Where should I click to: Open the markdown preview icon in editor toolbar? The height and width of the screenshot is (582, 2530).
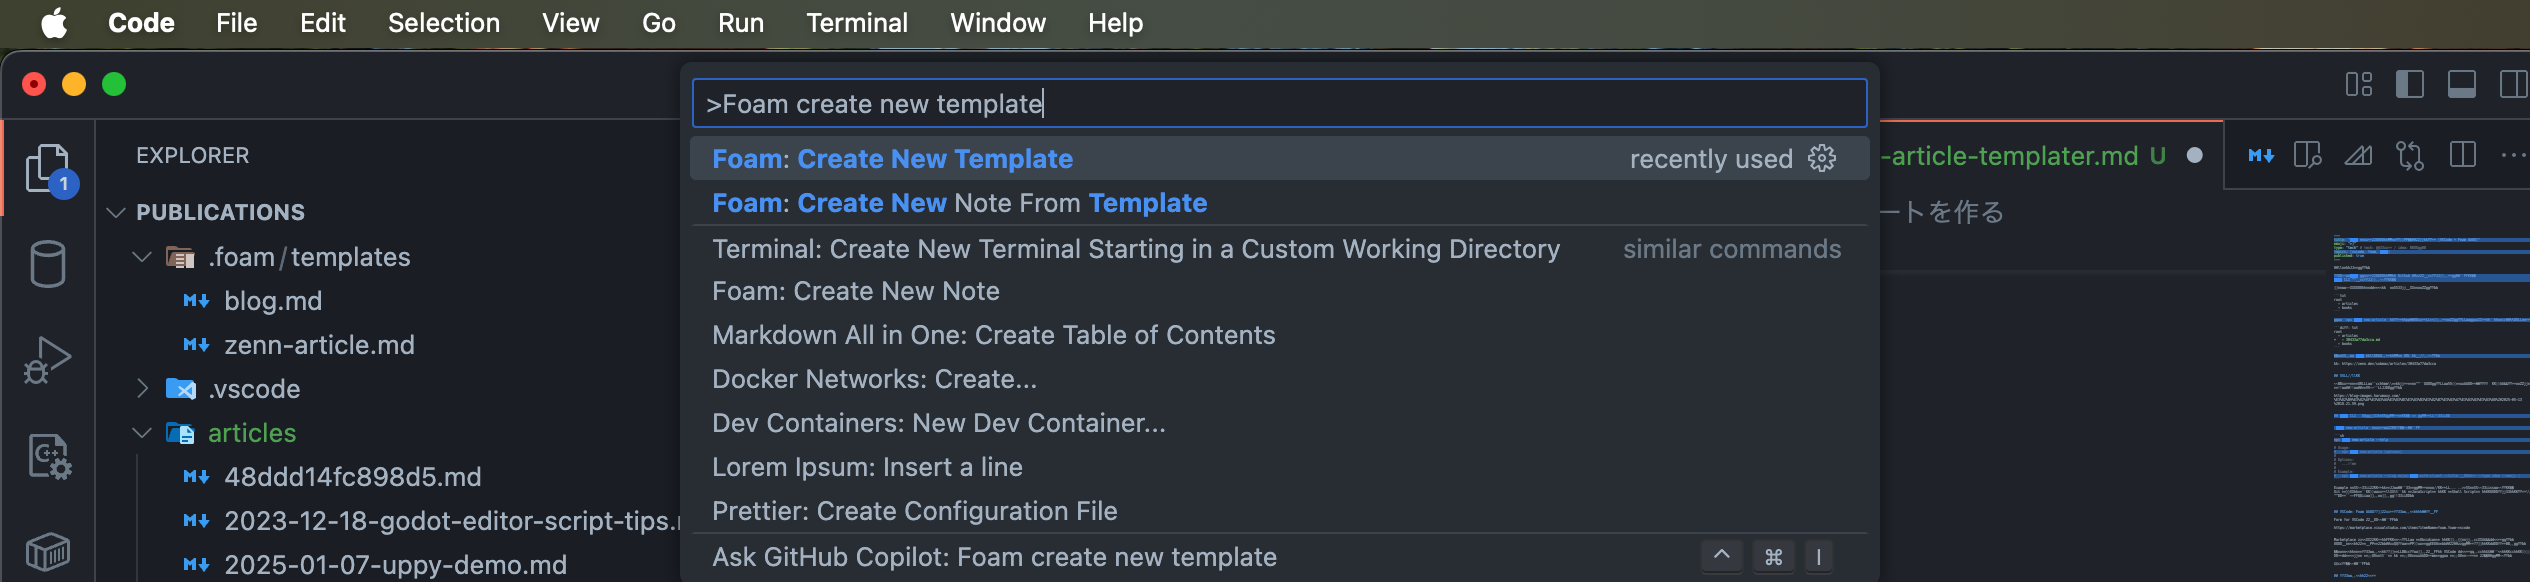click(x=2261, y=156)
